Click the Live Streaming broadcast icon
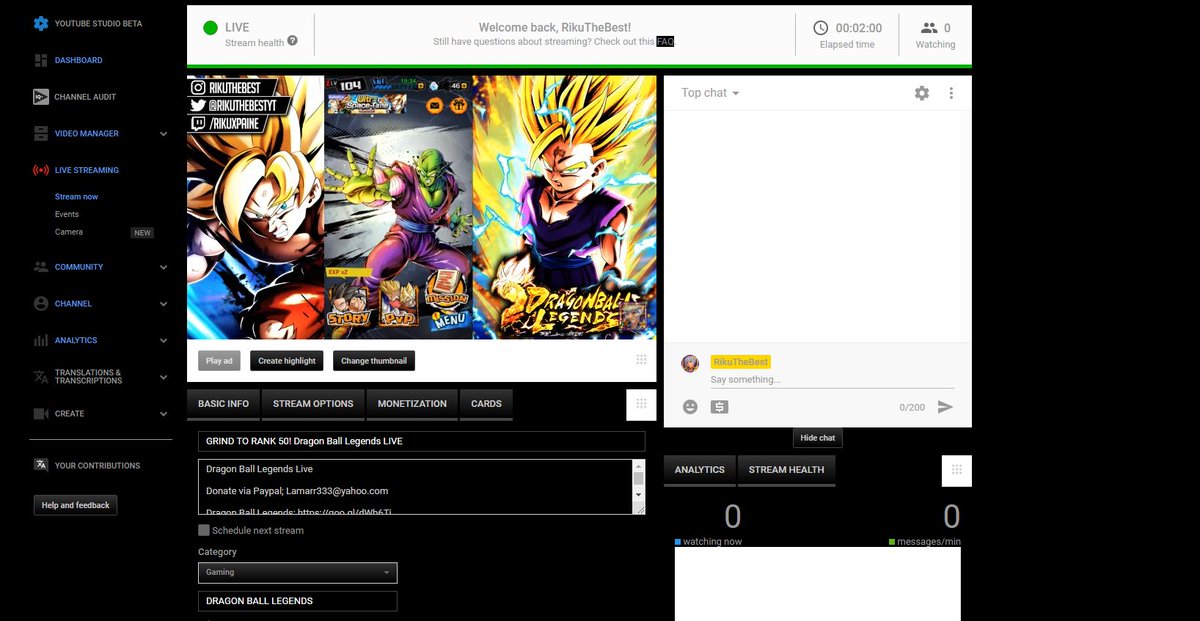Image resolution: width=1200 pixels, height=621 pixels. click(x=41, y=170)
